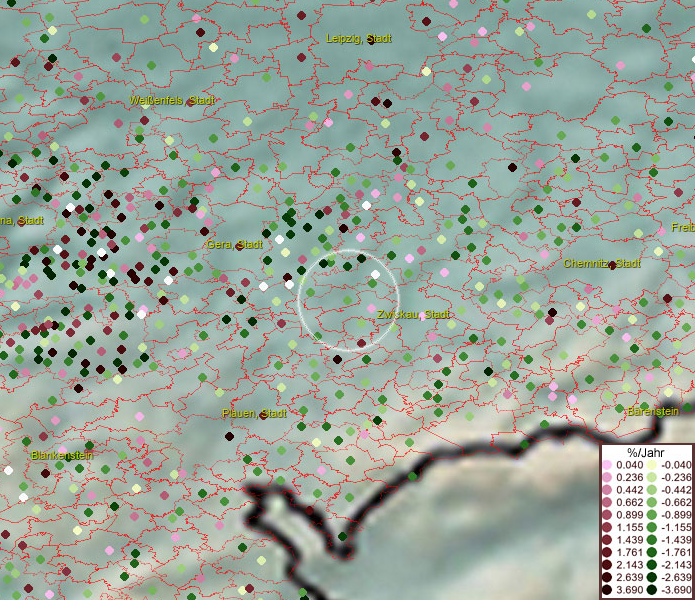695x600 pixels.
Task: Pick the 1.155 legend swatch
Action: tap(607, 527)
